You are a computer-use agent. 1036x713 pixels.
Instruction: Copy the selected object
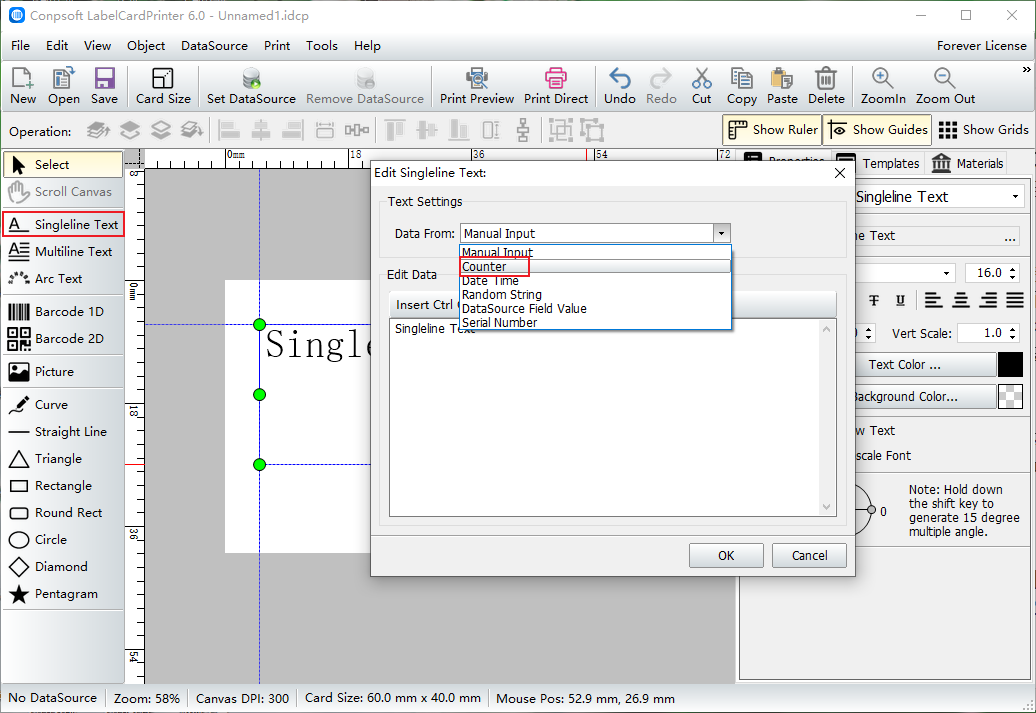point(741,86)
